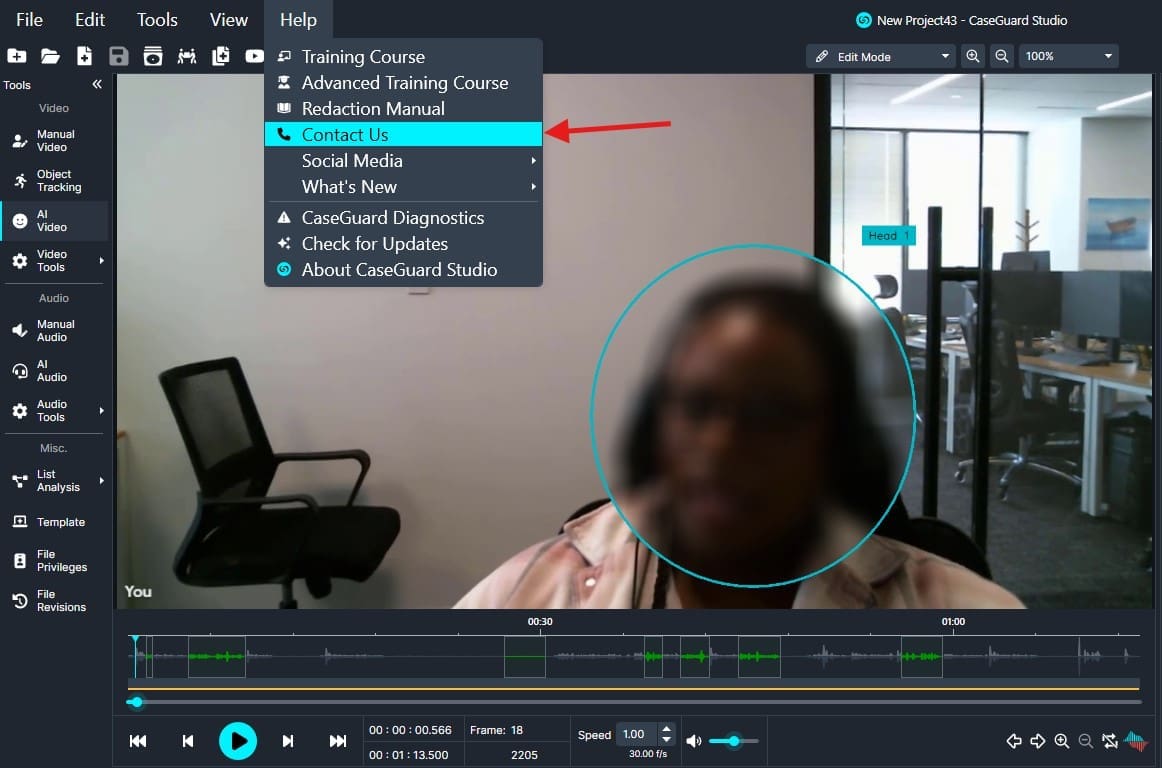Zoom in the video with top magnifier
The image size is (1162, 768).
972,57
